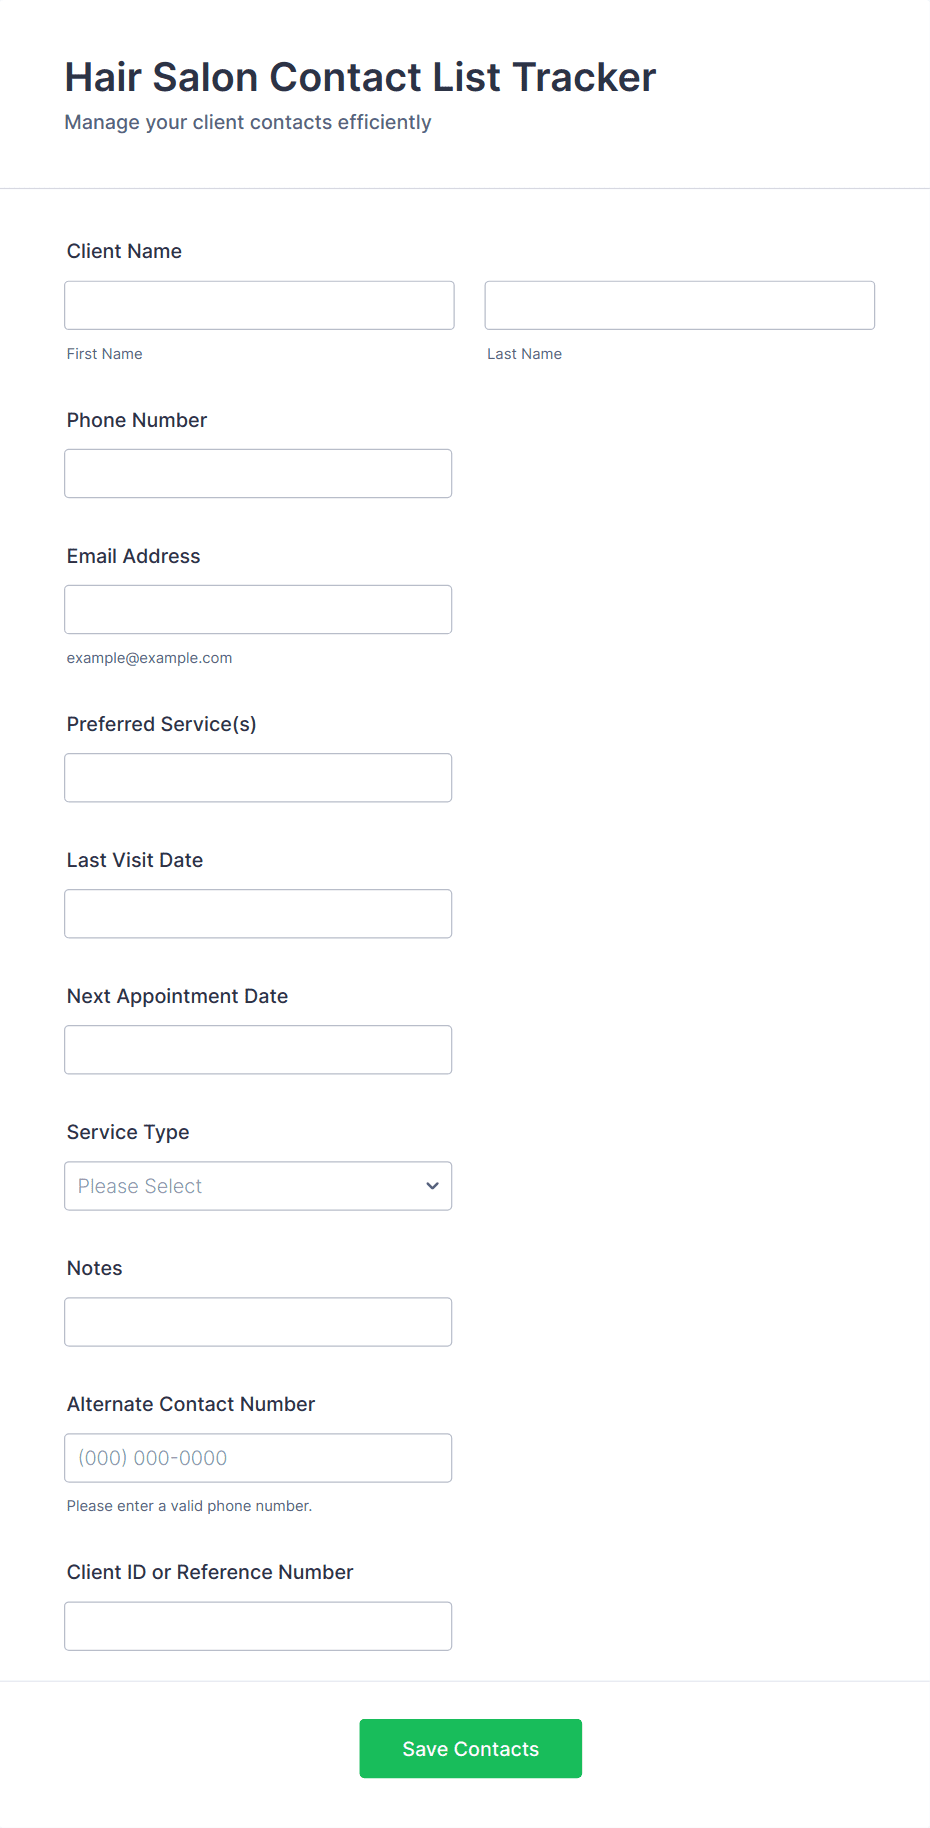The image size is (930, 1828).
Task: Click the Alternate Contact Number field
Action: 258,1457
